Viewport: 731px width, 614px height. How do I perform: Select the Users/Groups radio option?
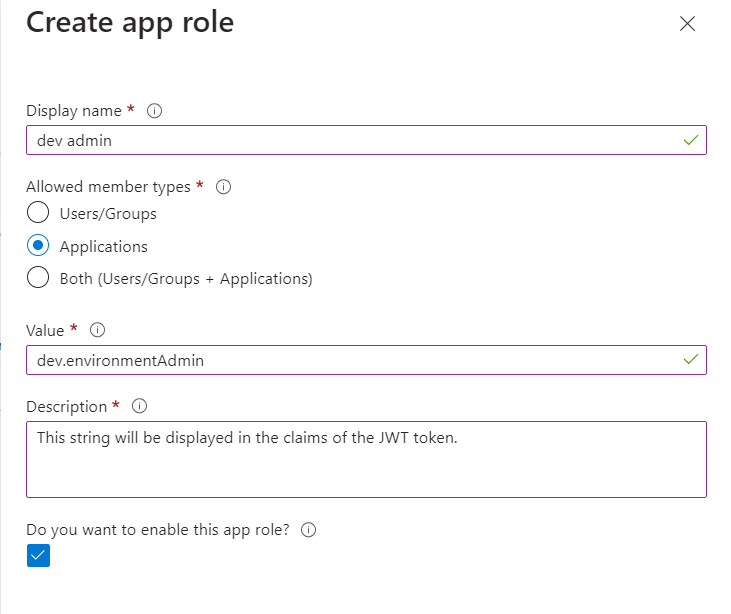(x=38, y=213)
